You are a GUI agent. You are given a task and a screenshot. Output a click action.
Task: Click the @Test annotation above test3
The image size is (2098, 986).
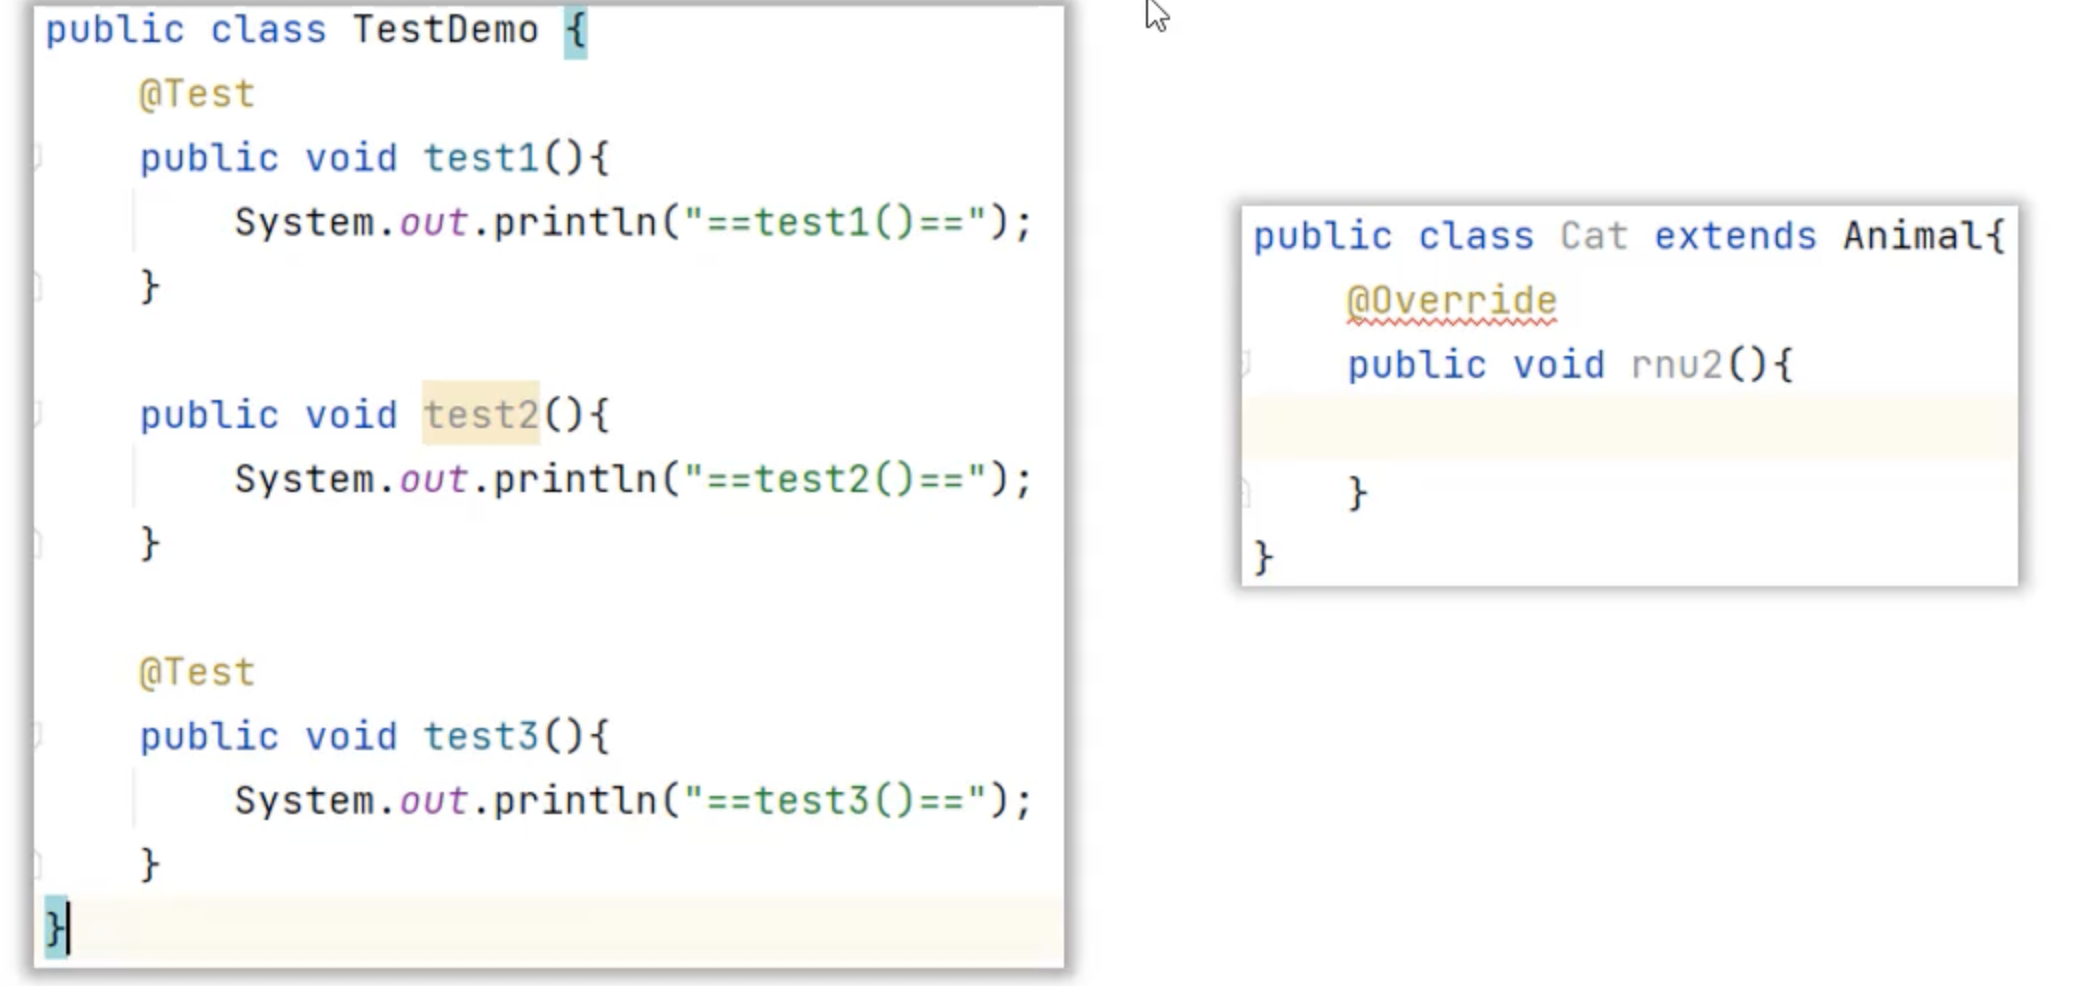[x=197, y=672]
